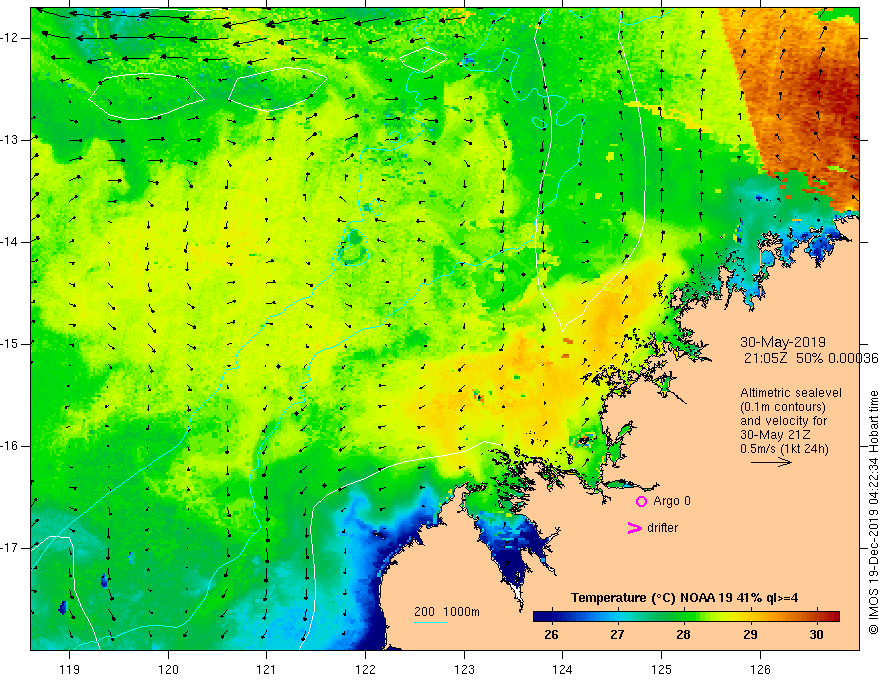Viewport: 880px width, 680px height.
Task: Click the temperature color bar at 28
Action: [x=684, y=616]
